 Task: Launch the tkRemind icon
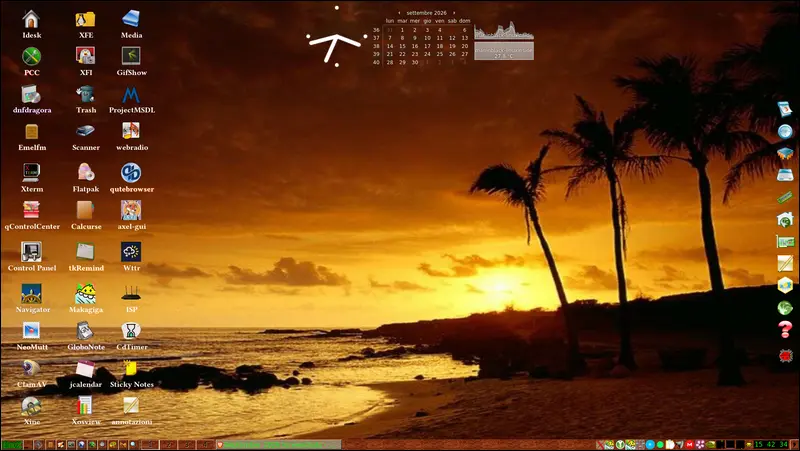point(85,252)
